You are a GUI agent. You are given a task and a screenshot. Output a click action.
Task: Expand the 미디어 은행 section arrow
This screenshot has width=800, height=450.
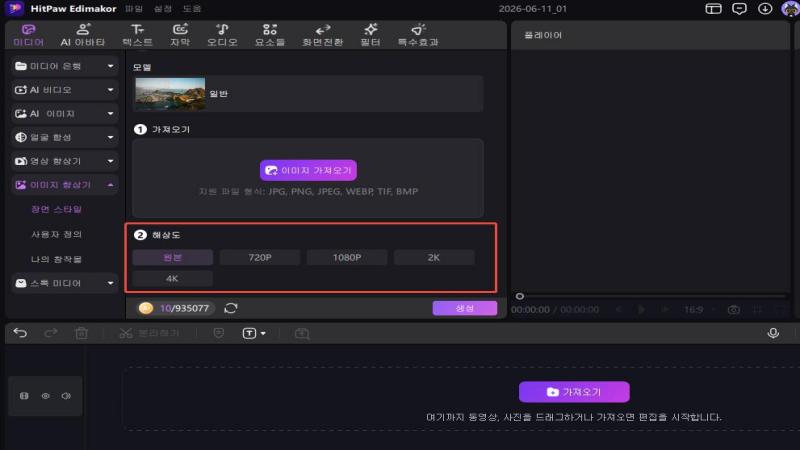pos(110,66)
